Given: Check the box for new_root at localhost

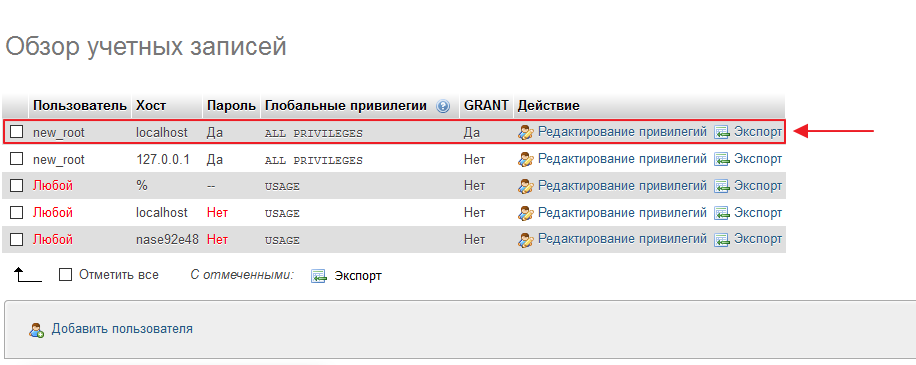Looking at the screenshot, I should (x=17, y=132).
